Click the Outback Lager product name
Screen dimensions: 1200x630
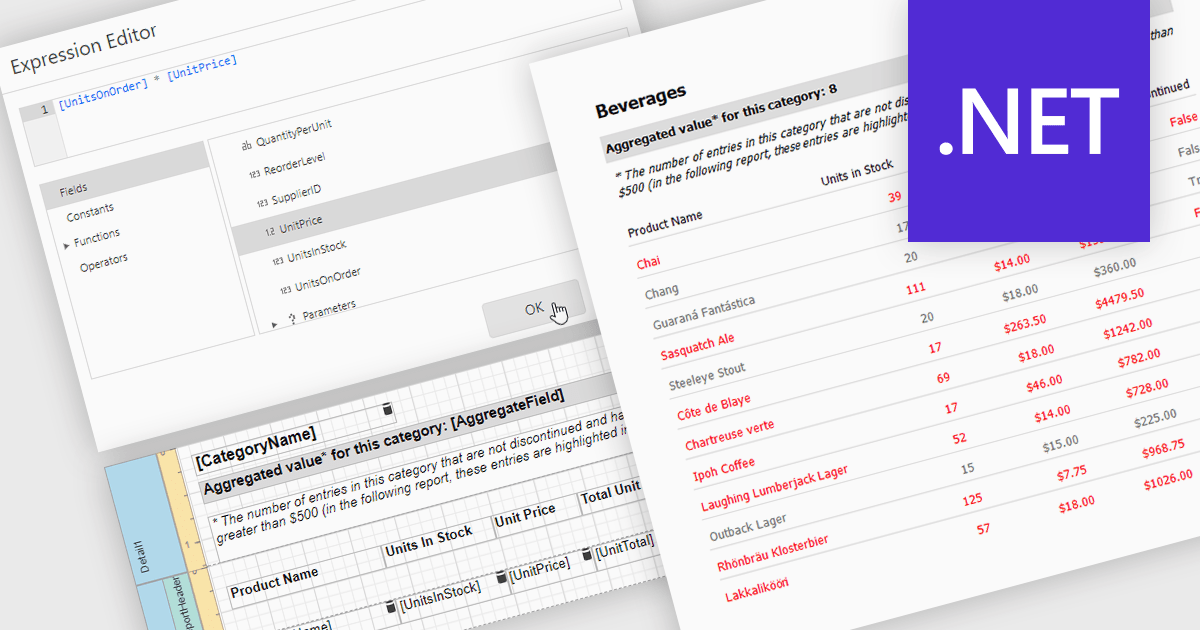[x=748, y=527]
